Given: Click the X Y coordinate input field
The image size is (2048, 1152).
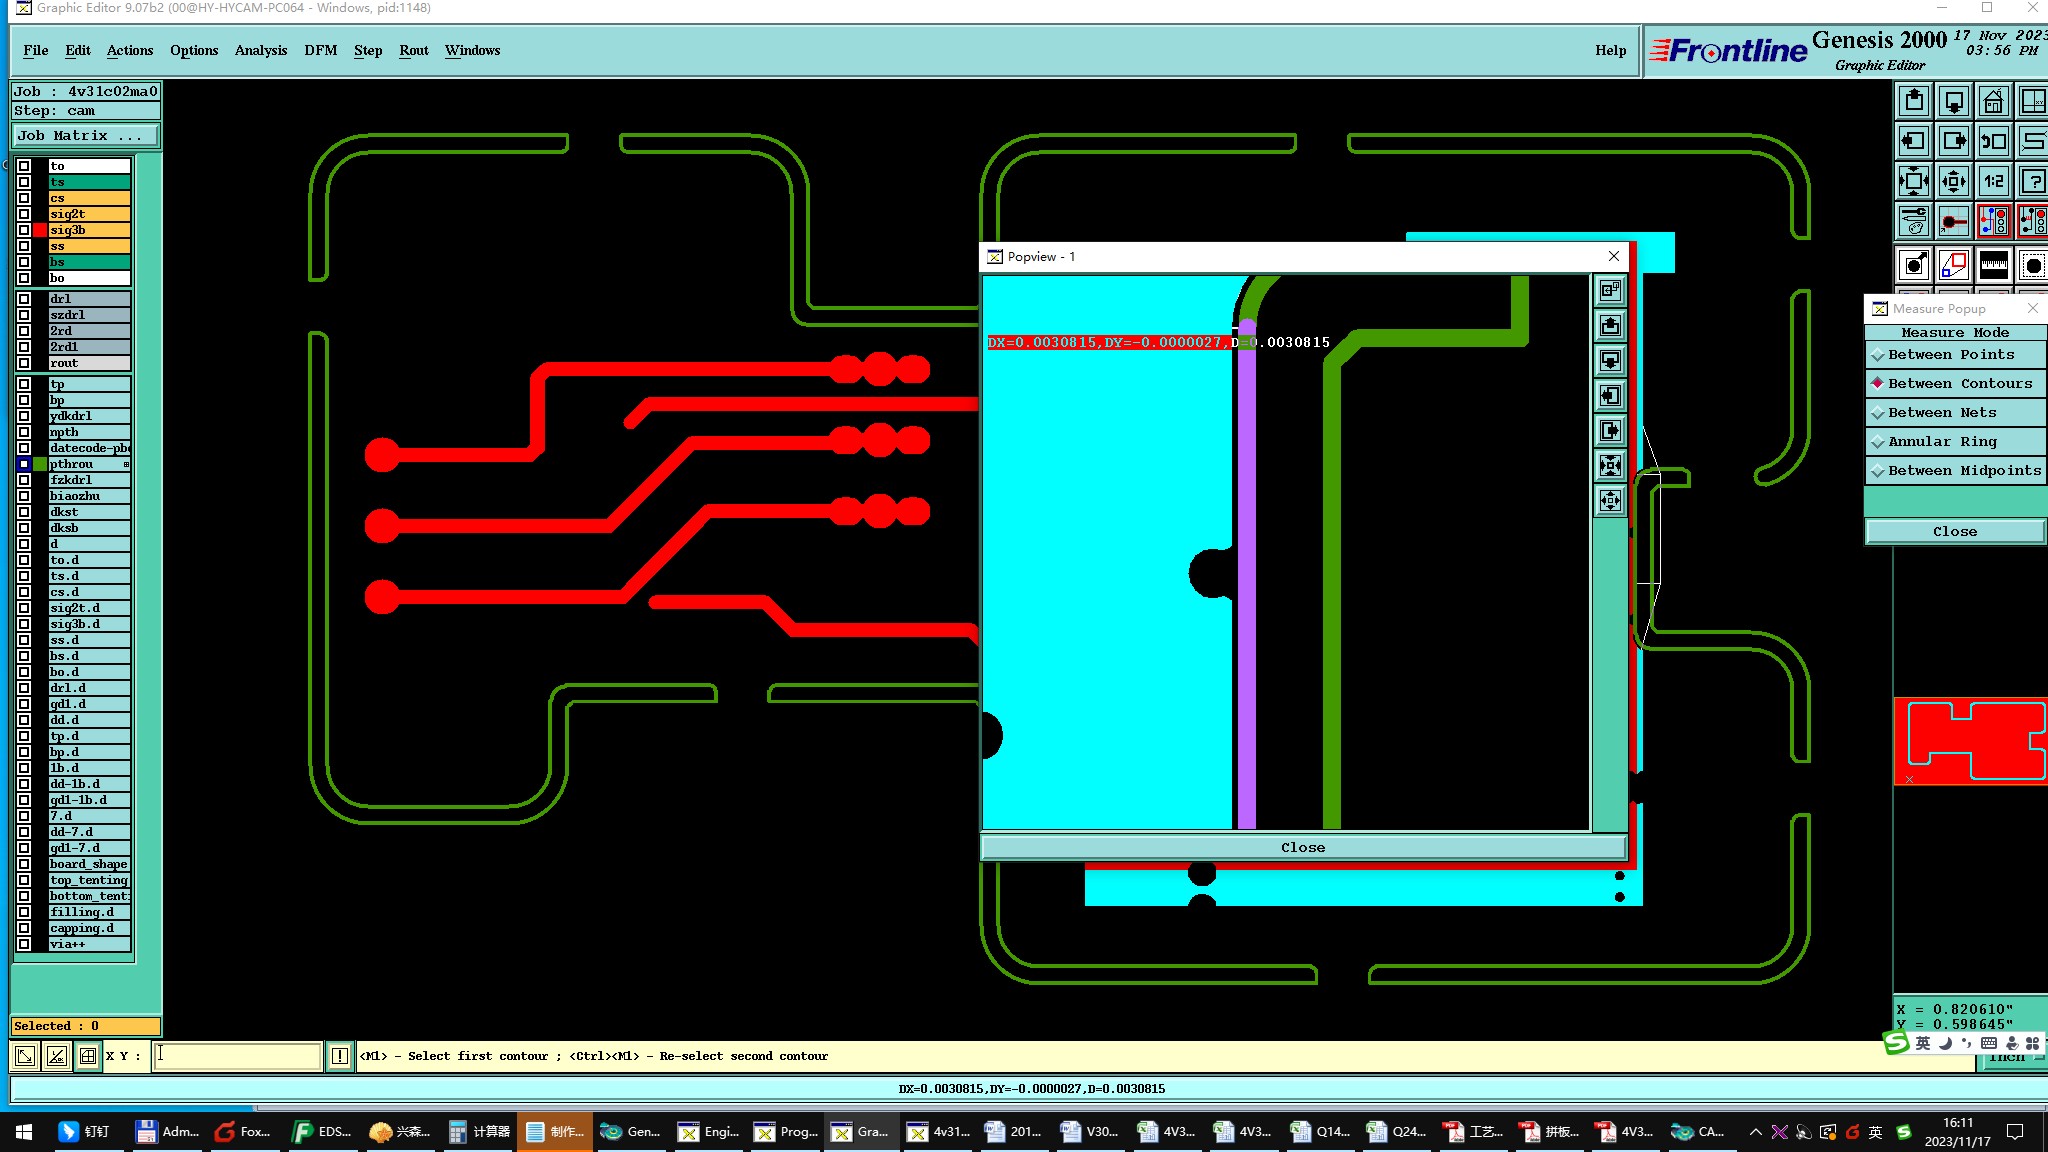Looking at the screenshot, I should (x=238, y=1056).
